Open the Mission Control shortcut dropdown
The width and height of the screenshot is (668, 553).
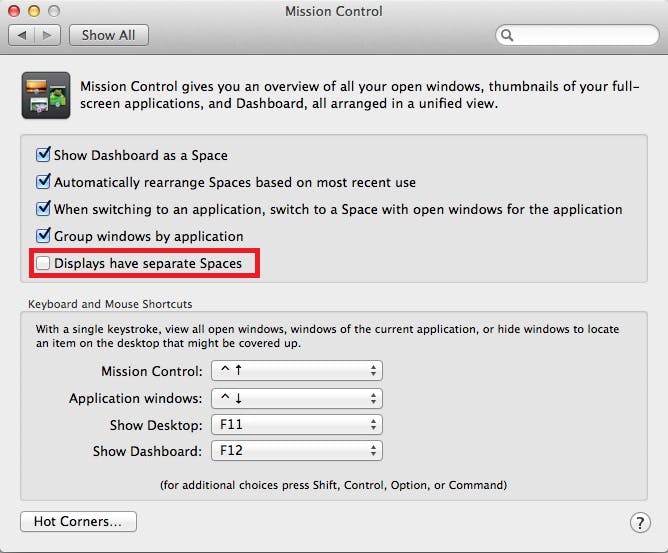(297, 371)
